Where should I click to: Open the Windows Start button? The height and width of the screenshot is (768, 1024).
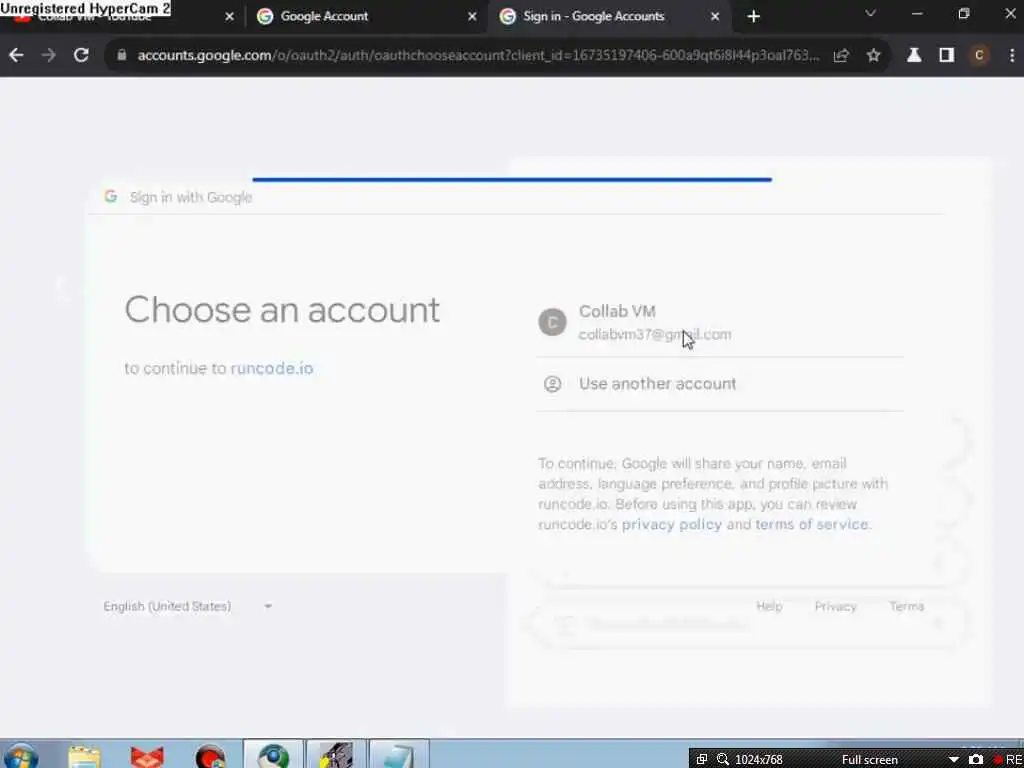pyautogui.click(x=20, y=756)
